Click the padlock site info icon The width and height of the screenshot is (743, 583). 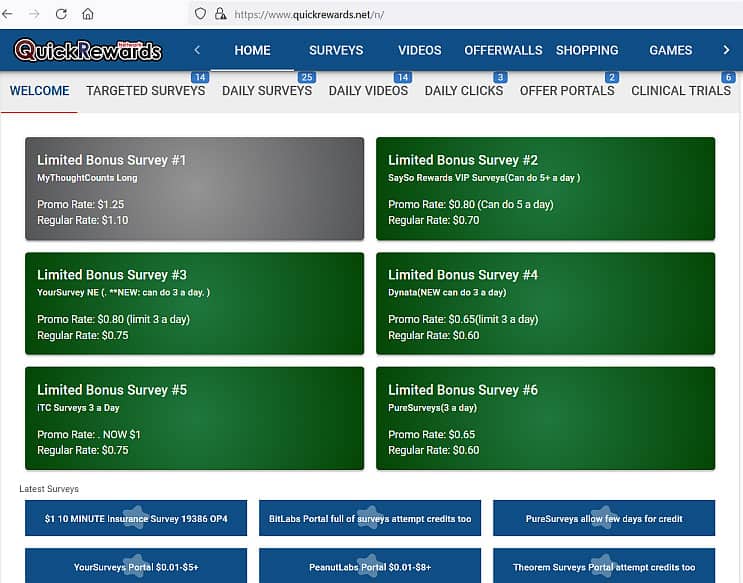click(x=220, y=14)
